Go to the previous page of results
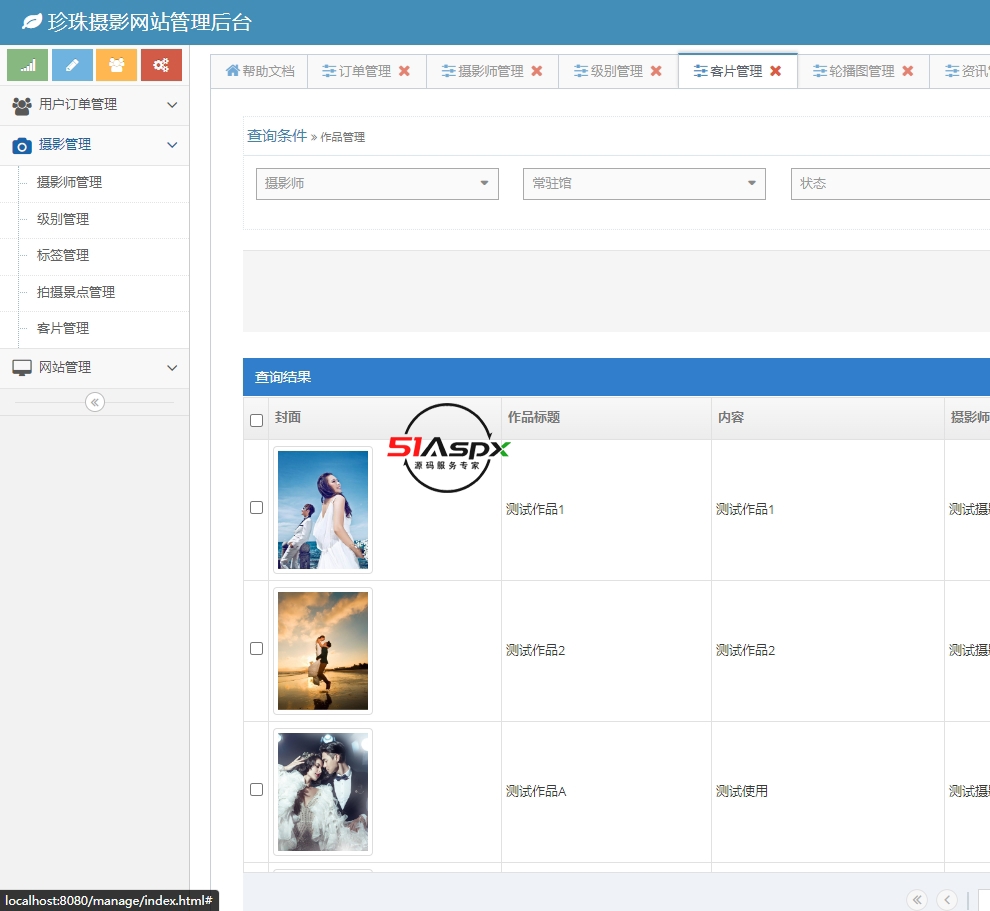The height and width of the screenshot is (911, 990). coord(947,900)
